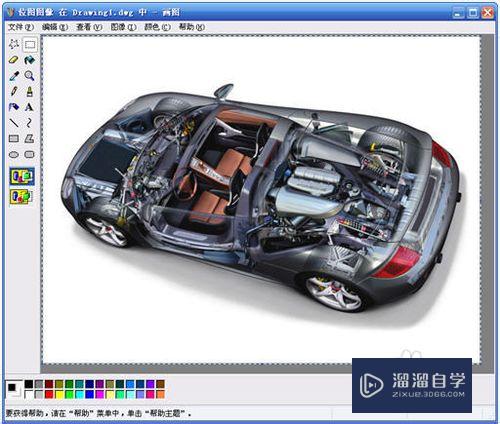Select the Pencil tool
Screen dimensions: 500x424
coord(14,91)
